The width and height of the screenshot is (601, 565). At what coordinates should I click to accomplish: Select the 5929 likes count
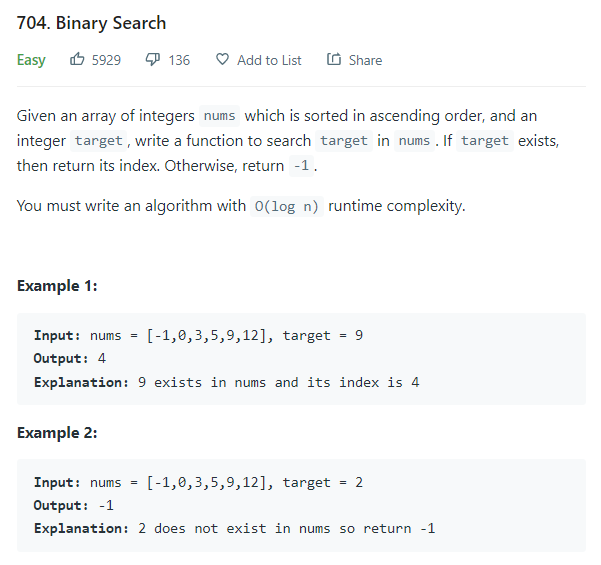(x=106, y=60)
